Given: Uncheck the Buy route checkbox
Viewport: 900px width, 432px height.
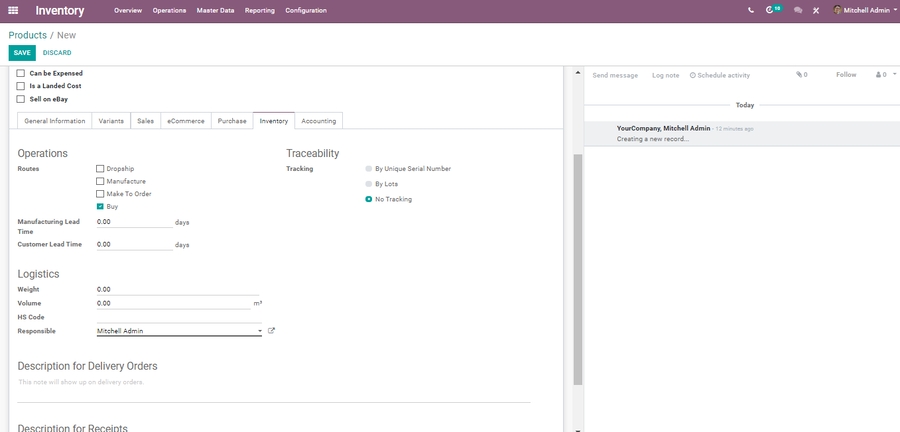Looking at the screenshot, I should pos(100,206).
